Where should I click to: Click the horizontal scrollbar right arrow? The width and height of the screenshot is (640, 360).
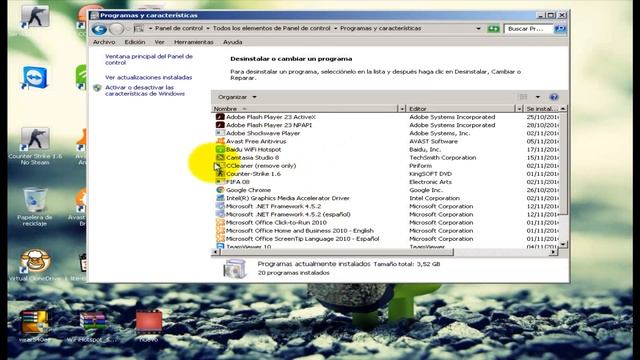click(553, 252)
